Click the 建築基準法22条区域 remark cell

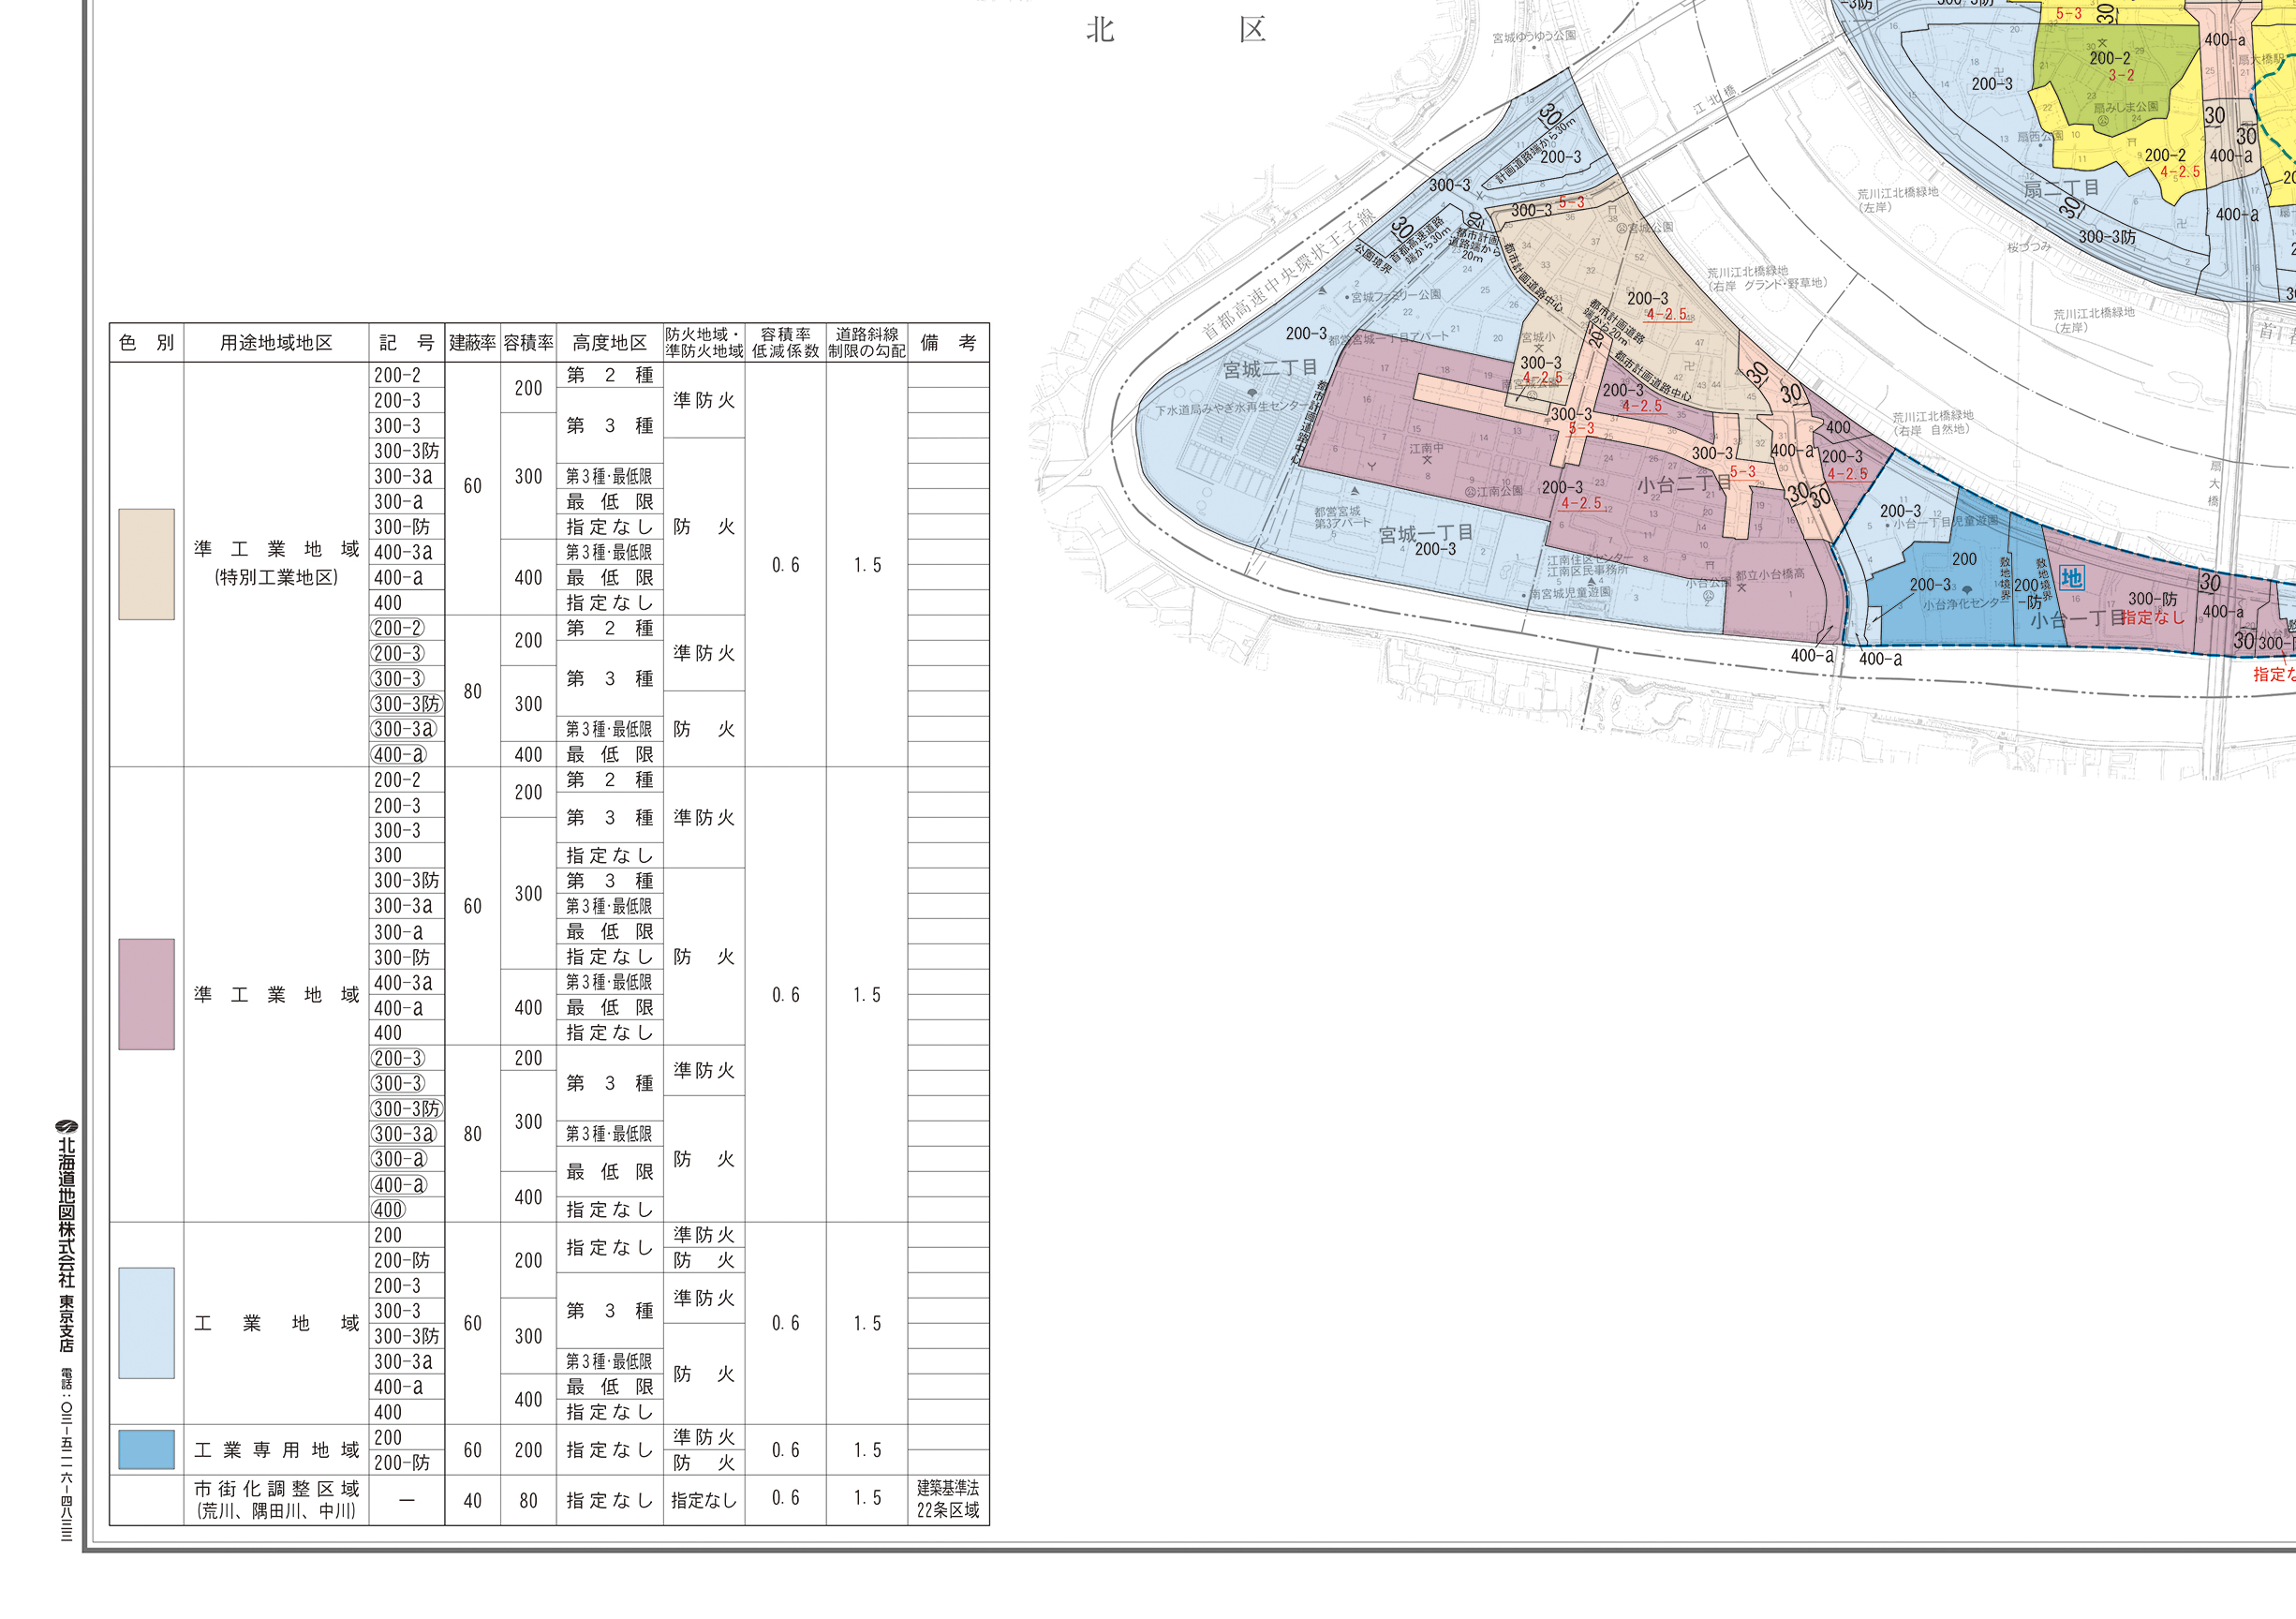(x=947, y=1499)
